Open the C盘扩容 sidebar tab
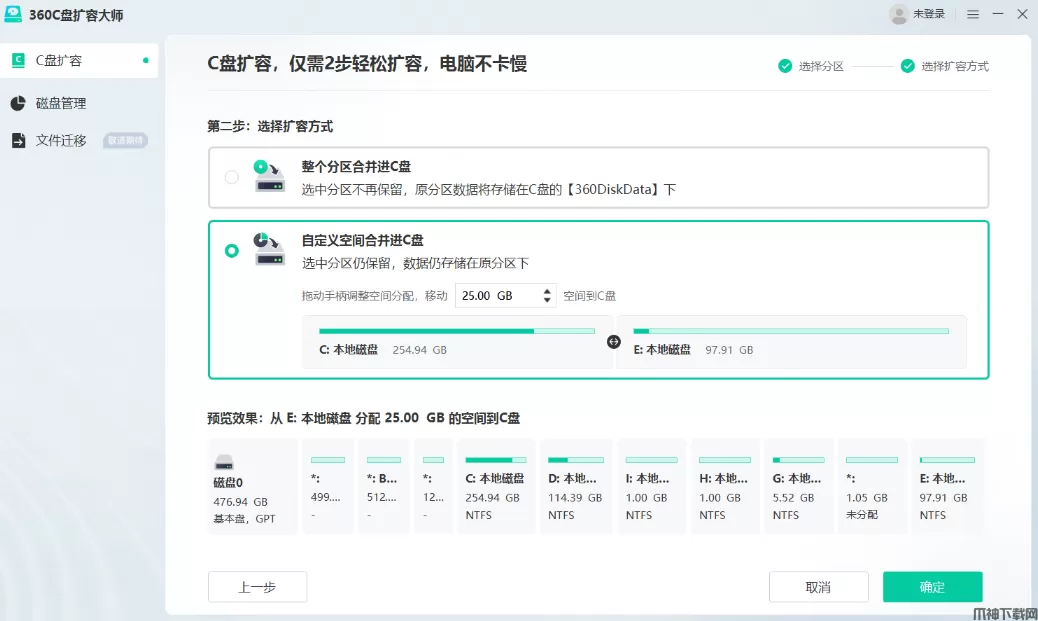The height and width of the screenshot is (621, 1038). click(79, 61)
